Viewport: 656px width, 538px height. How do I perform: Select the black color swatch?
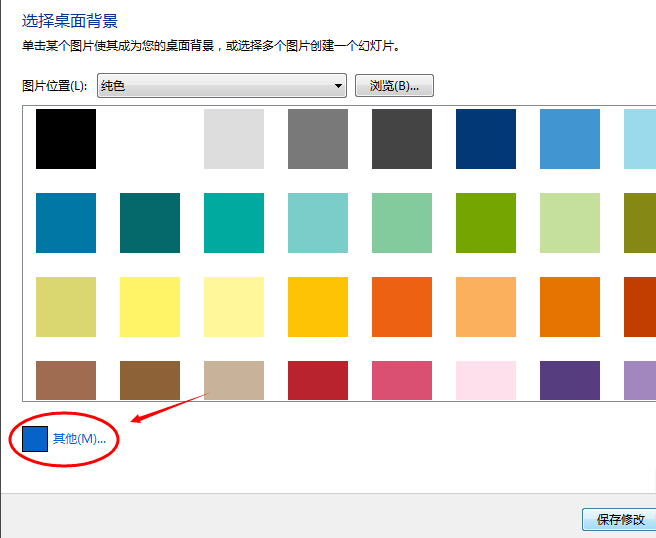point(66,139)
